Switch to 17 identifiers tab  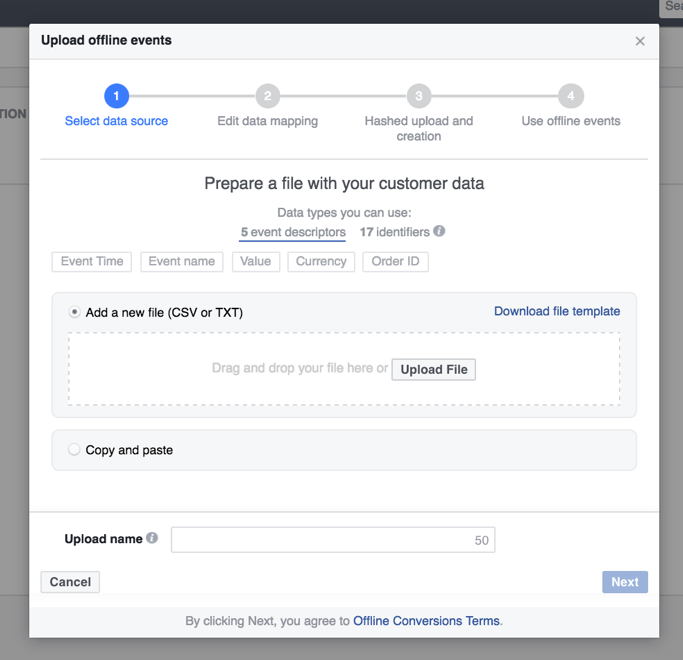coord(395,232)
